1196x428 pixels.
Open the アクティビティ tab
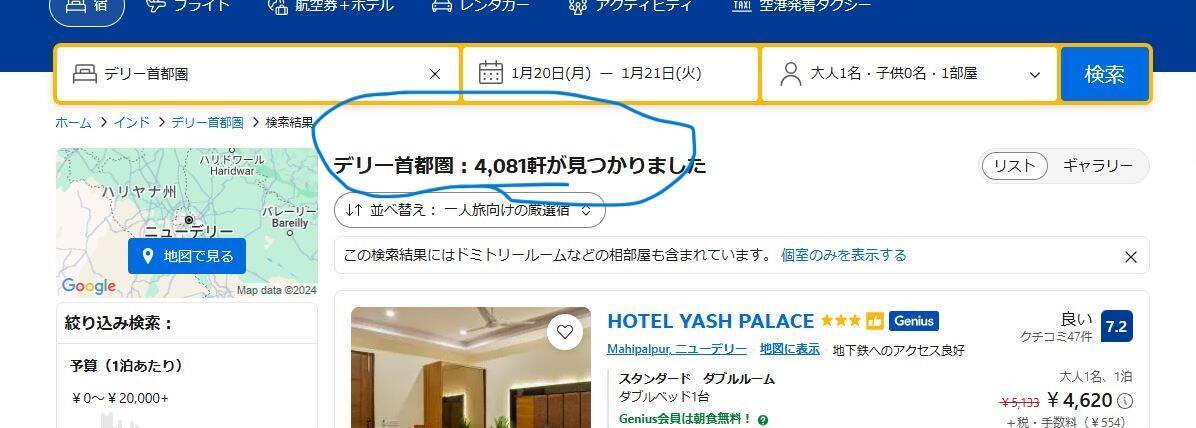630,6
